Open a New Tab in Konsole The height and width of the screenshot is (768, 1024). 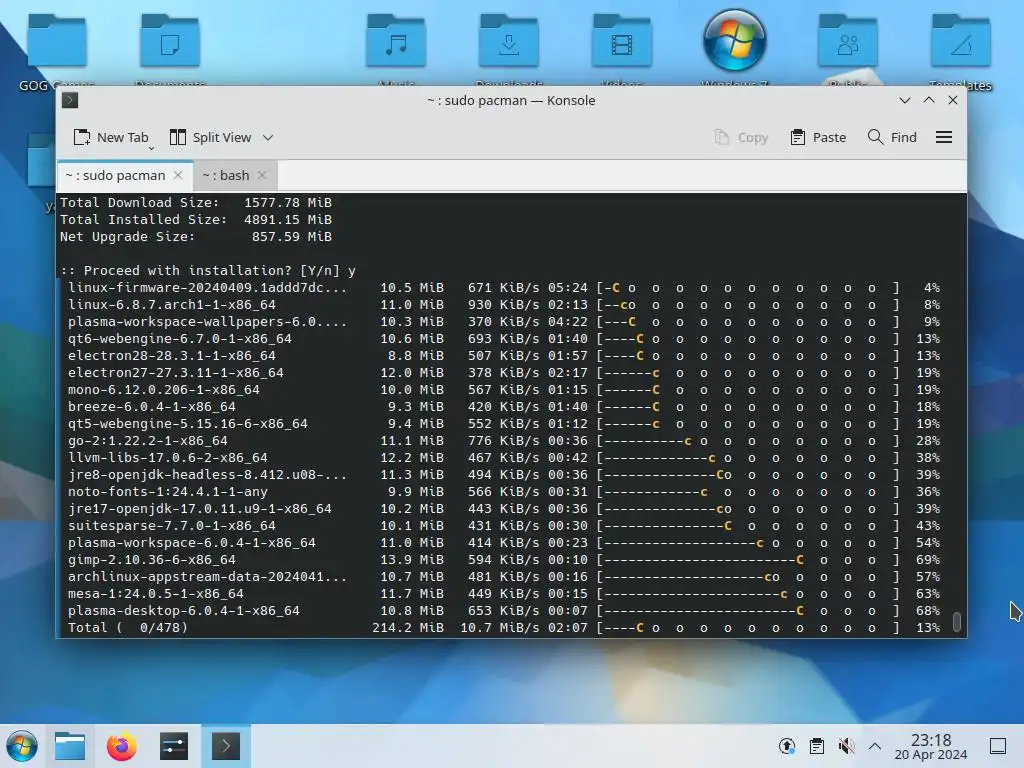coord(111,137)
